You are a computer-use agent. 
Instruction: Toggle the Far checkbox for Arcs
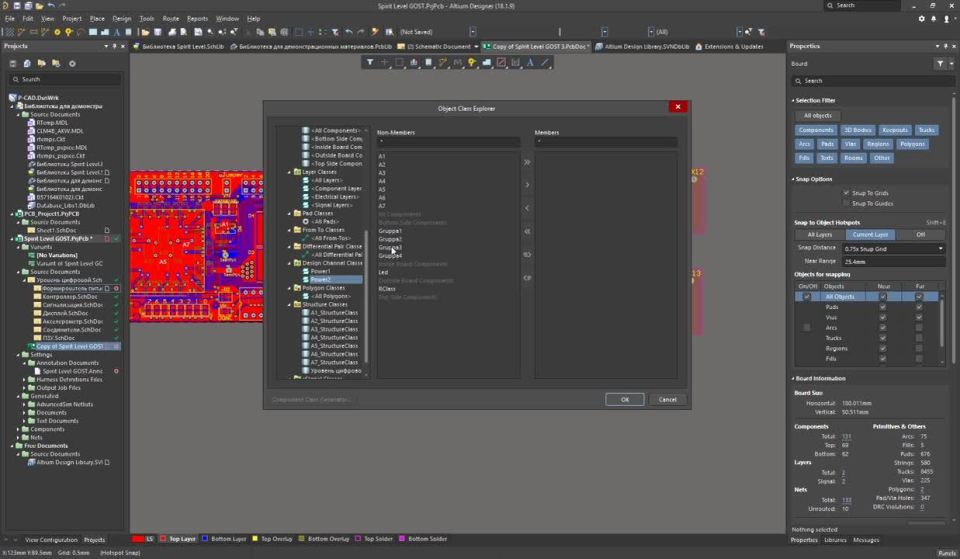(x=919, y=328)
